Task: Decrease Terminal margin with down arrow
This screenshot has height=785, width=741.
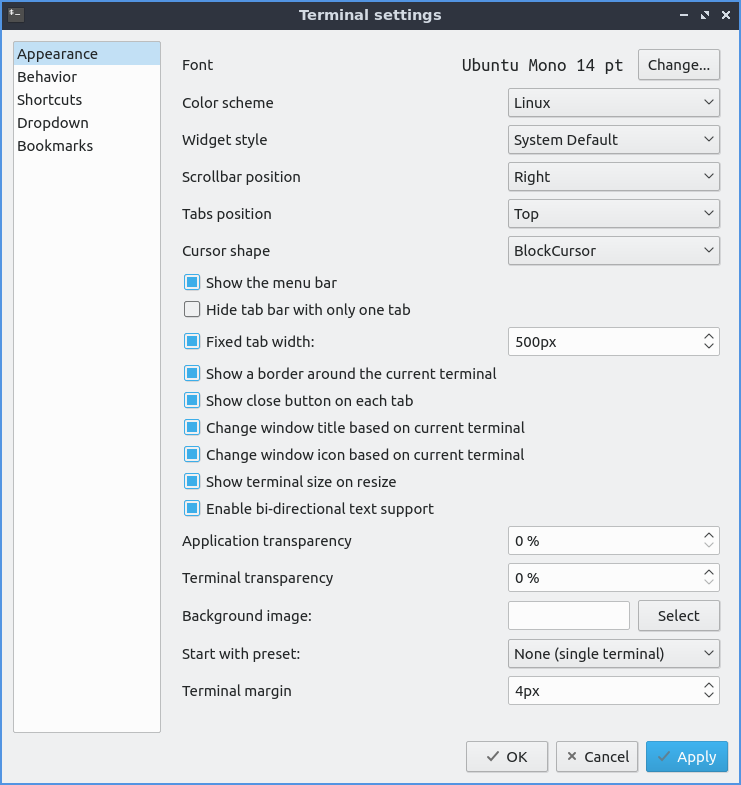Action: pyautogui.click(x=709, y=696)
